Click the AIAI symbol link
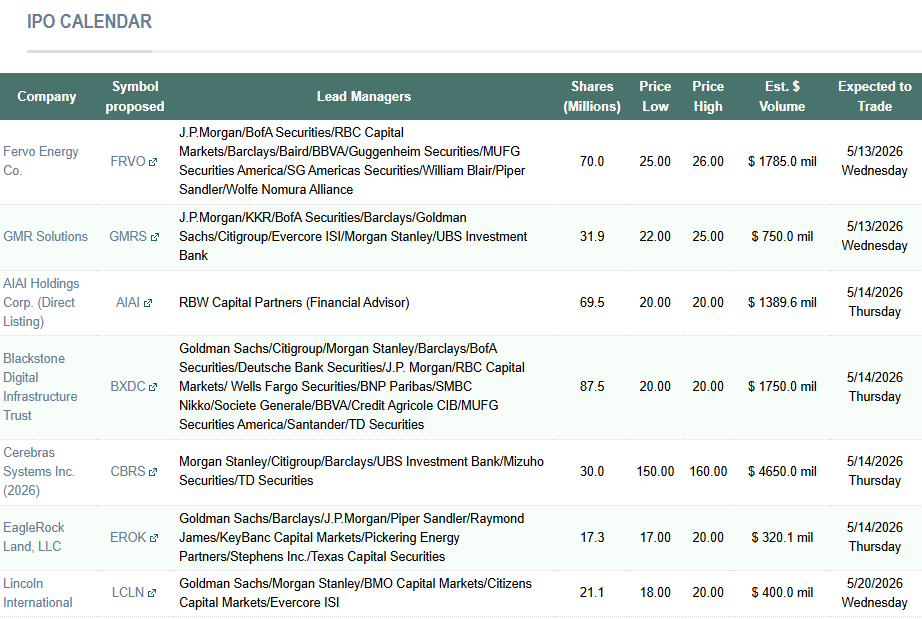 click(128, 302)
